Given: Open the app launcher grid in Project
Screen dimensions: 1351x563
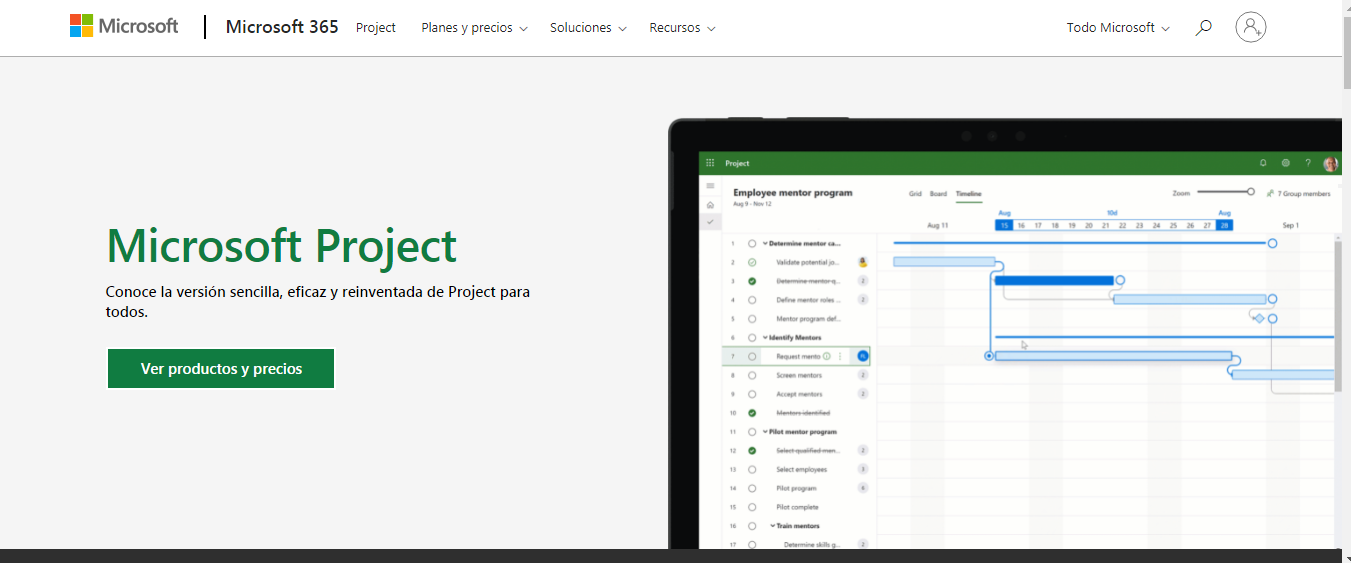Looking at the screenshot, I should (711, 163).
